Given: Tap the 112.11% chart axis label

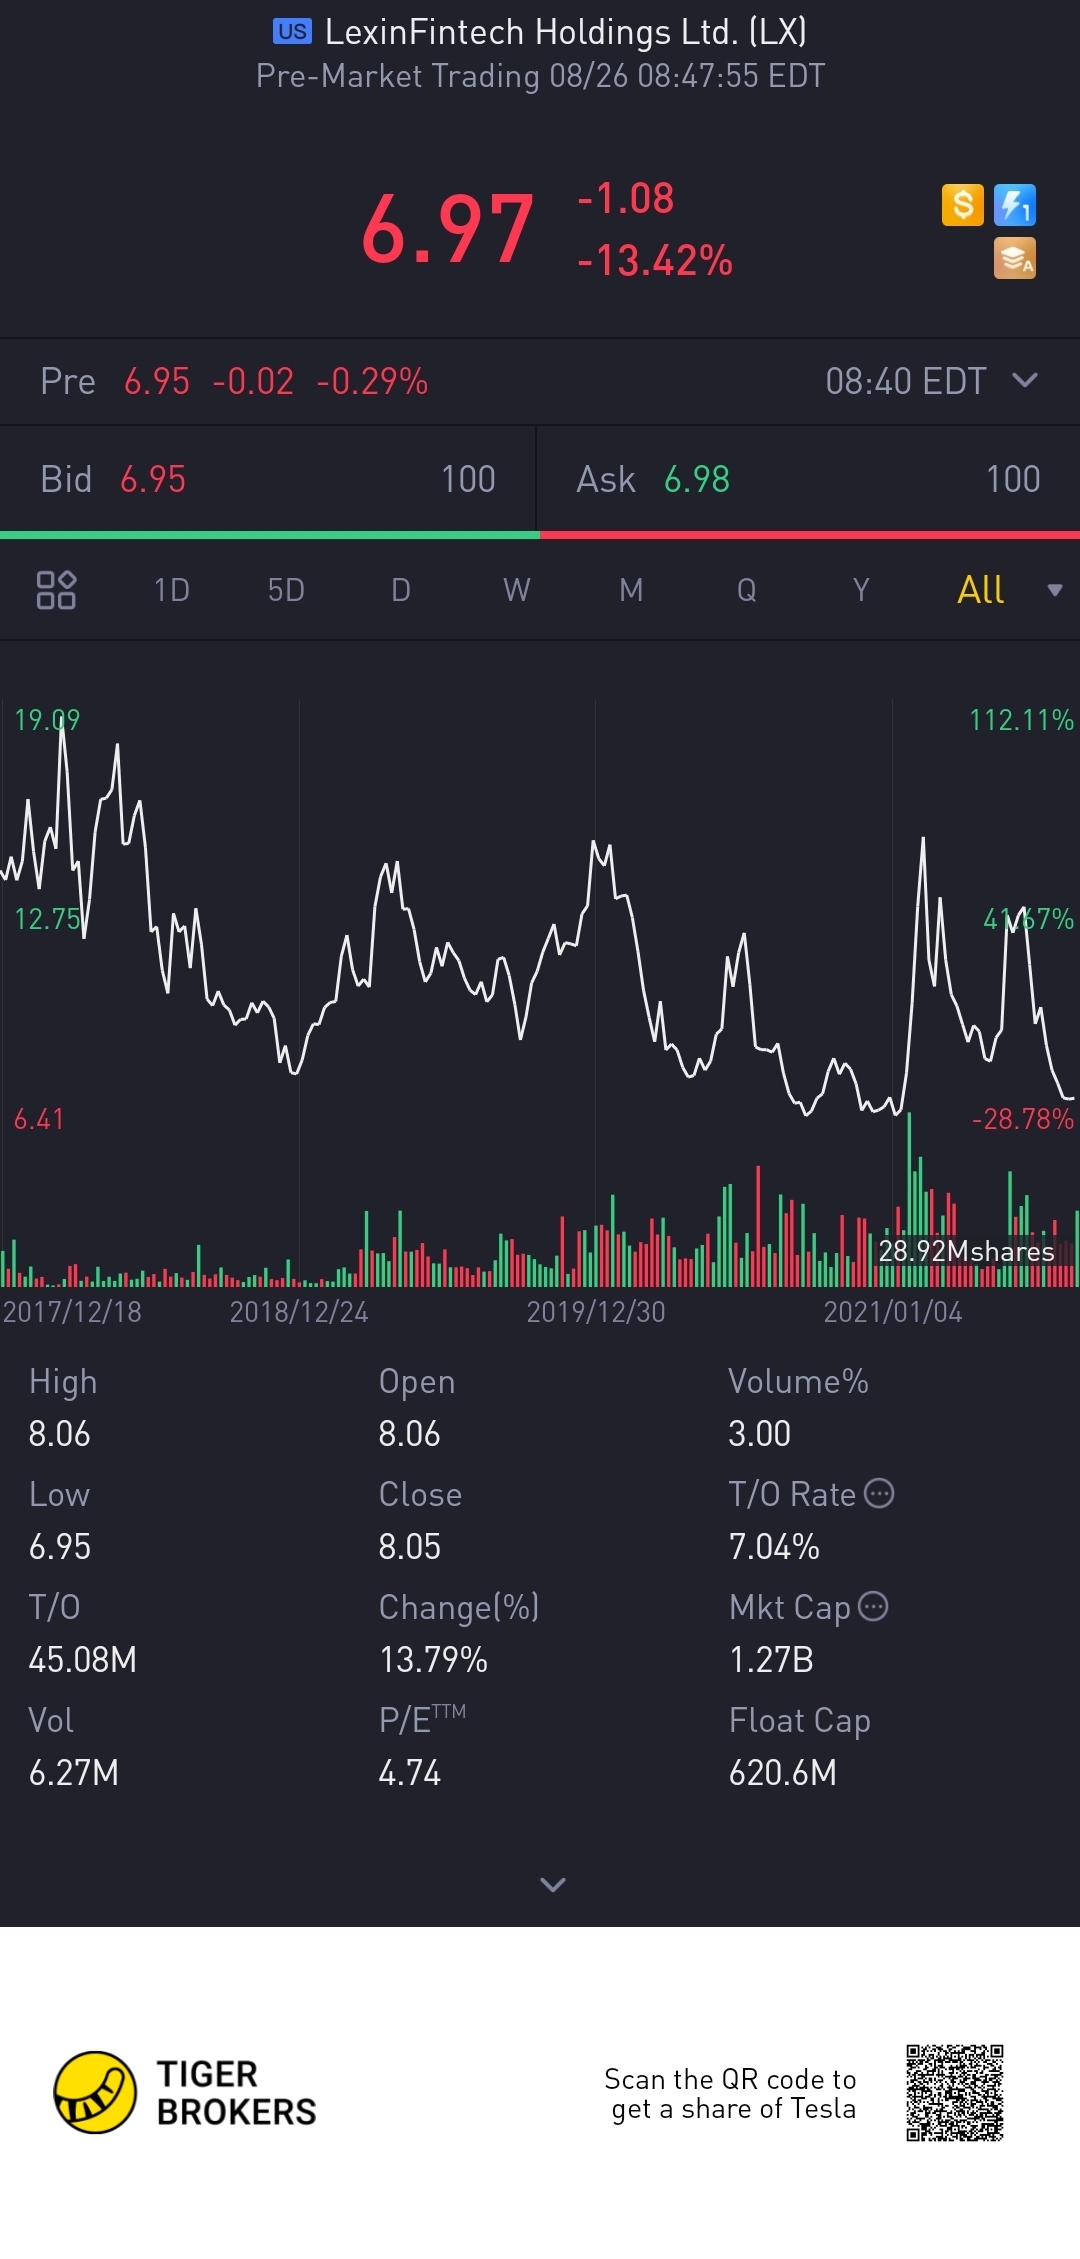Looking at the screenshot, I should click(x=1021, y=719).
